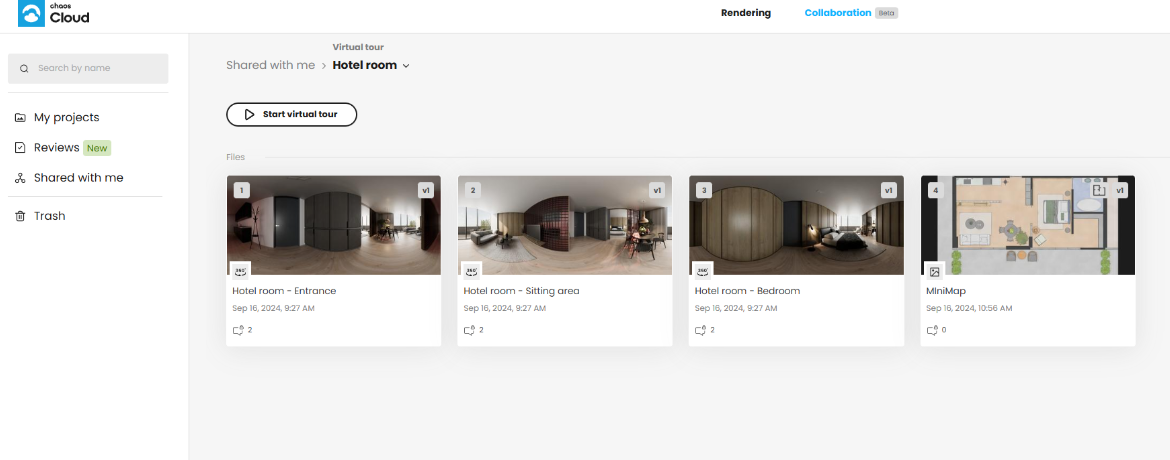Go back to the Shared with me breadcrumb
Screen dimensions: 1170x460
pyautogui.click(x=271, y=65)
